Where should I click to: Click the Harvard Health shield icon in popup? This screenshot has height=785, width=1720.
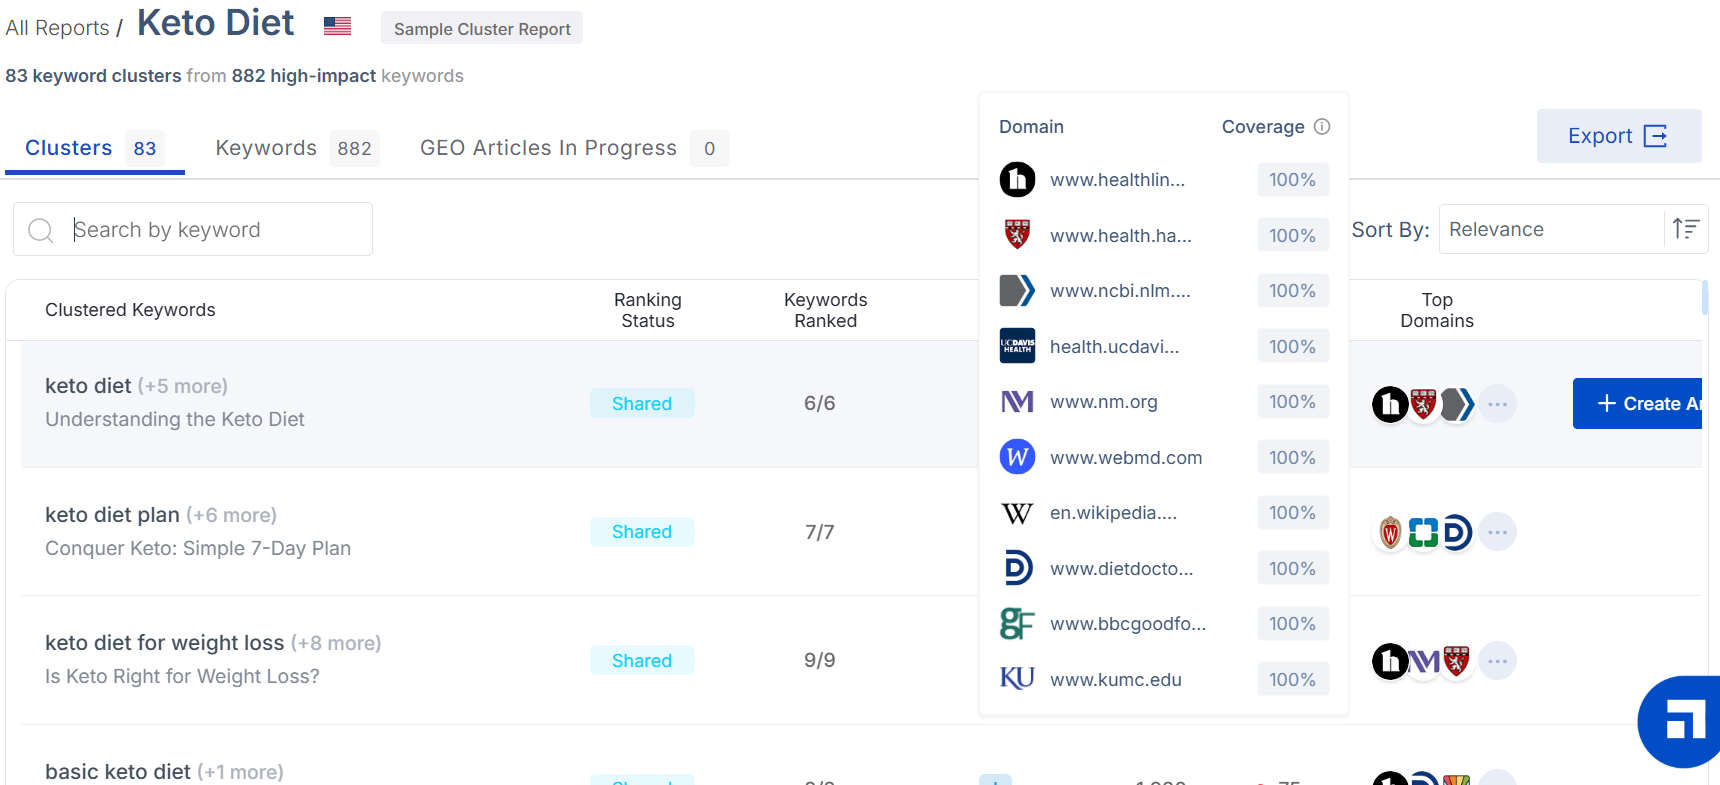pos(1017,235)
